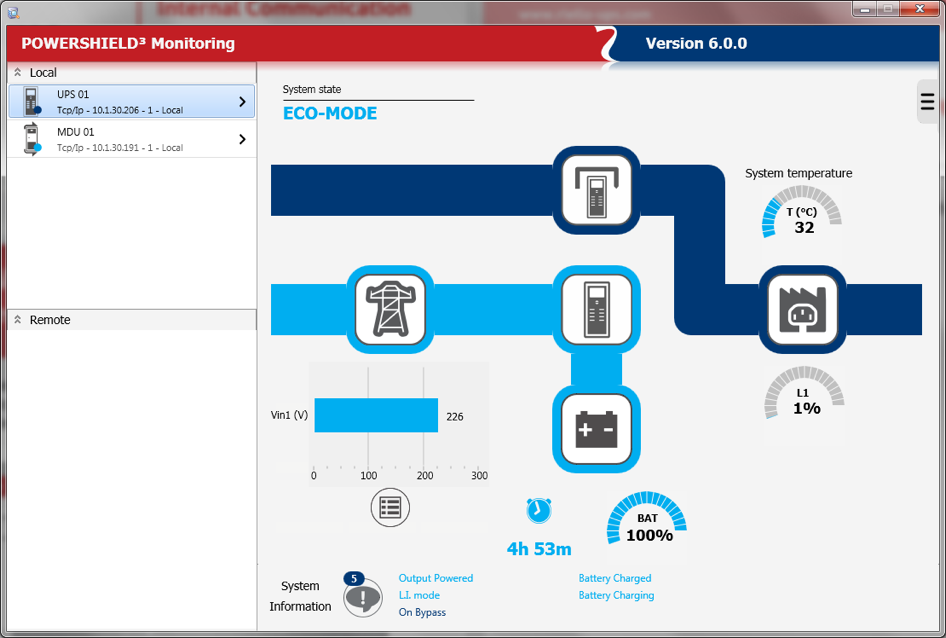
Task: Expand MDU 01 details arrow
Action: [x=242, y=139]
